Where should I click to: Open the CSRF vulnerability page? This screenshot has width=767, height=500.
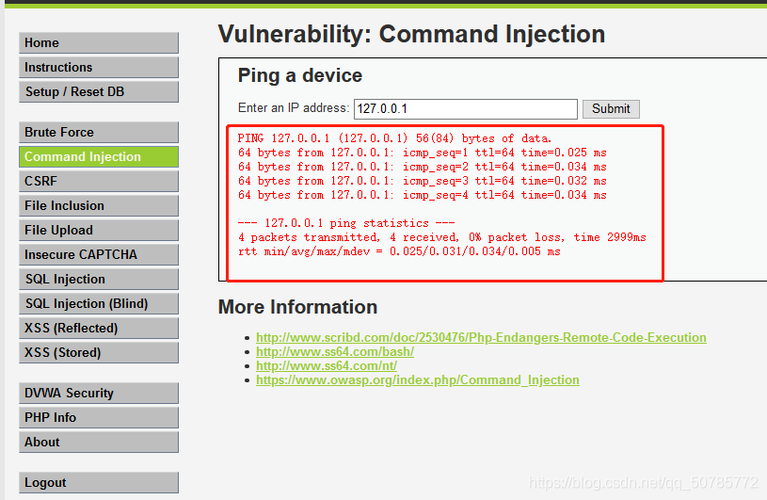tap(99, 182)
